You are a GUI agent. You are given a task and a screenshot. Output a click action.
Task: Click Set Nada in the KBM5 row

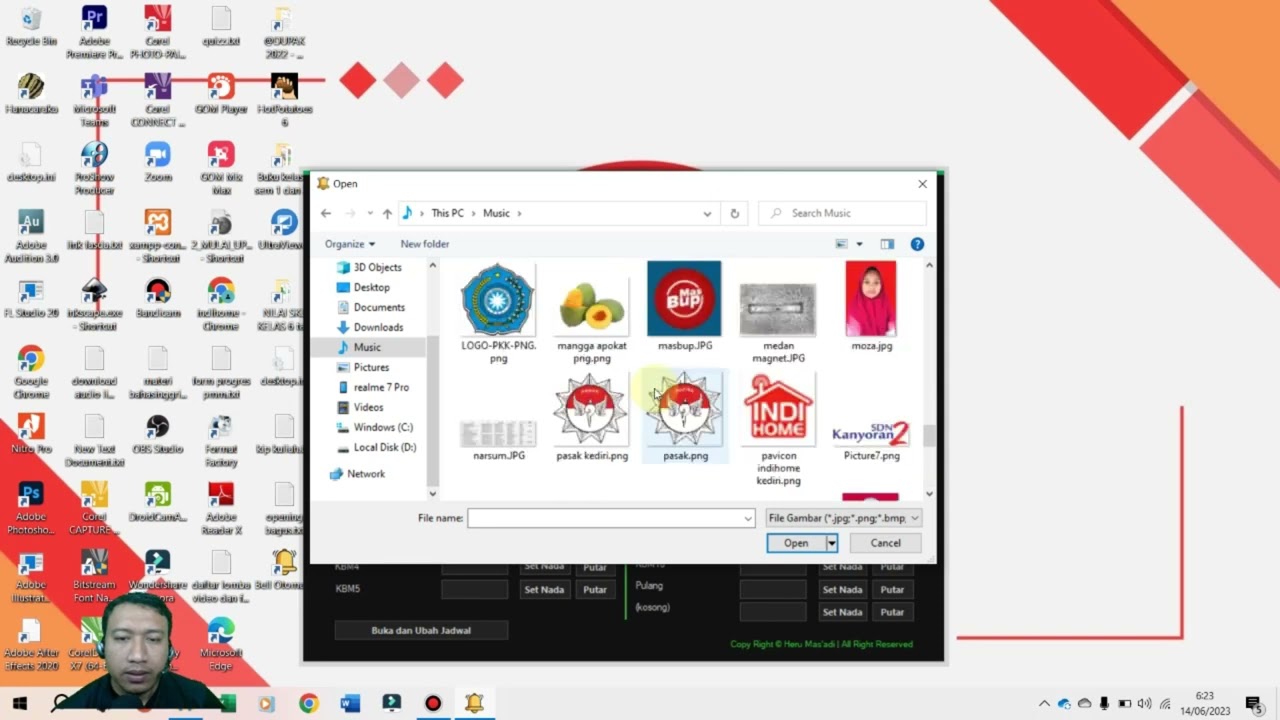544,589
